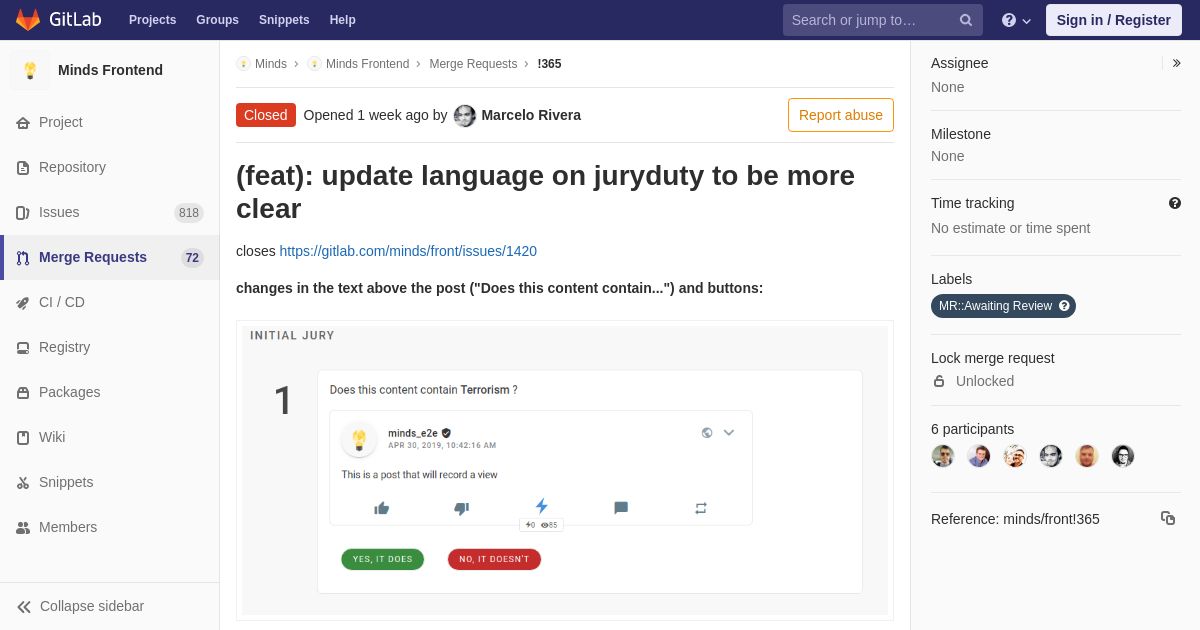Click the Merge Requests sidebar icon
Image resolution: width=1200 pixels, height=630 pixels.
click(x=23, y=258)
